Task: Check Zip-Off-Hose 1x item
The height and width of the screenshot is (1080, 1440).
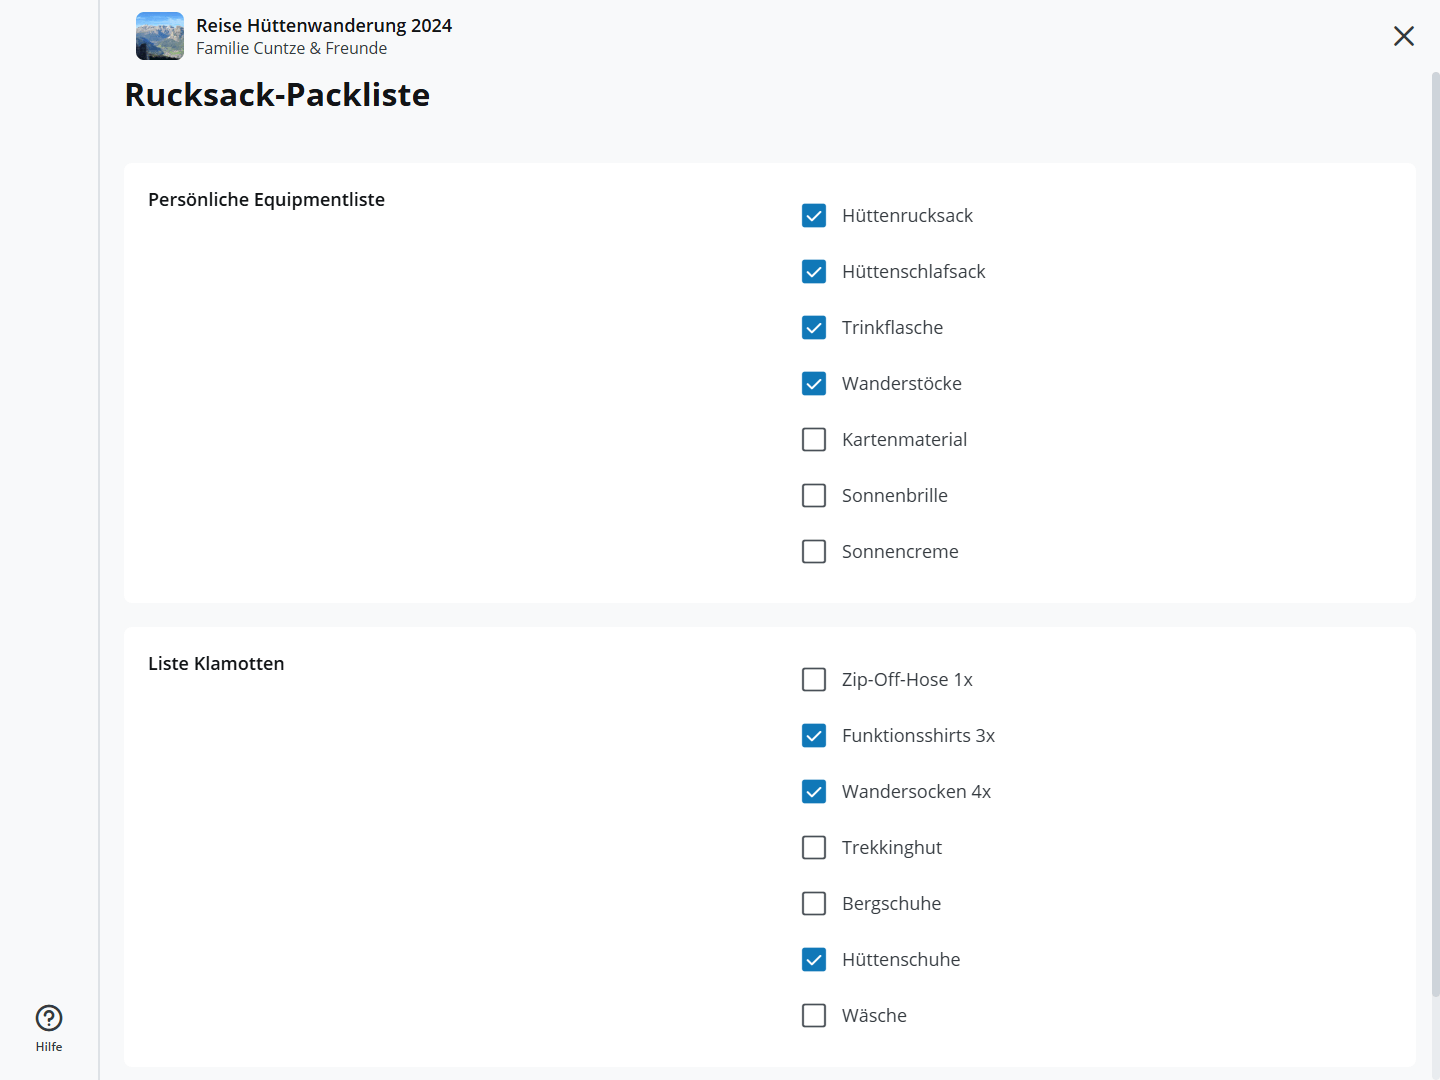Action: click(814, 680)
